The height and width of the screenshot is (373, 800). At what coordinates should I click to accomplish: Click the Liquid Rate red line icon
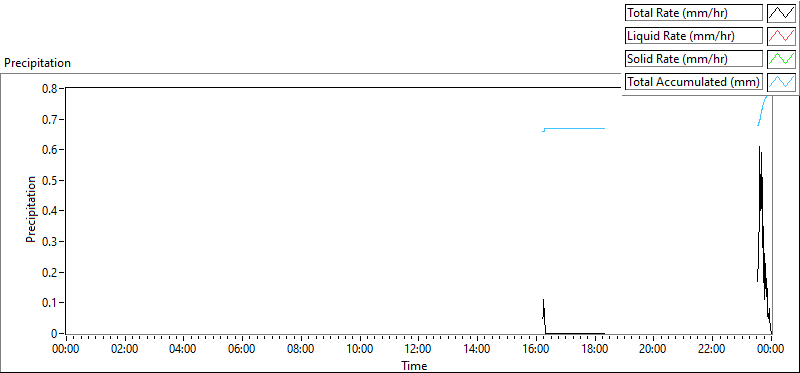coord(781,36)
